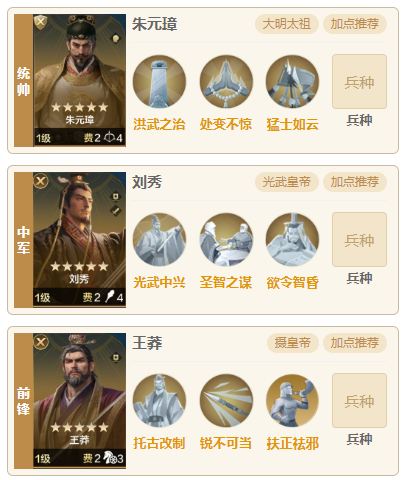Viewport: 407px width, 480px height.
Task: Remove 王莽 with the X badge
Action: coord(41,342)
